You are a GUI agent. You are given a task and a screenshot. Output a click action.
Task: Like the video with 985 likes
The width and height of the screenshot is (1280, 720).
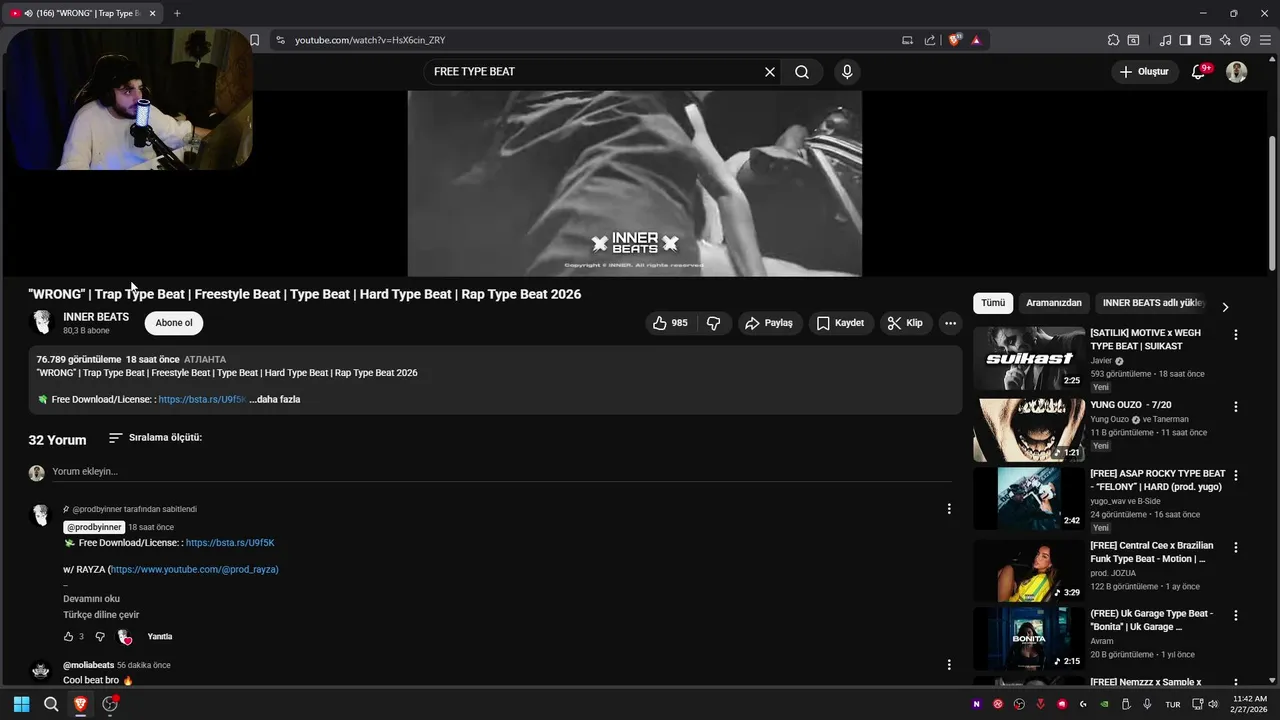pos(670,323)
